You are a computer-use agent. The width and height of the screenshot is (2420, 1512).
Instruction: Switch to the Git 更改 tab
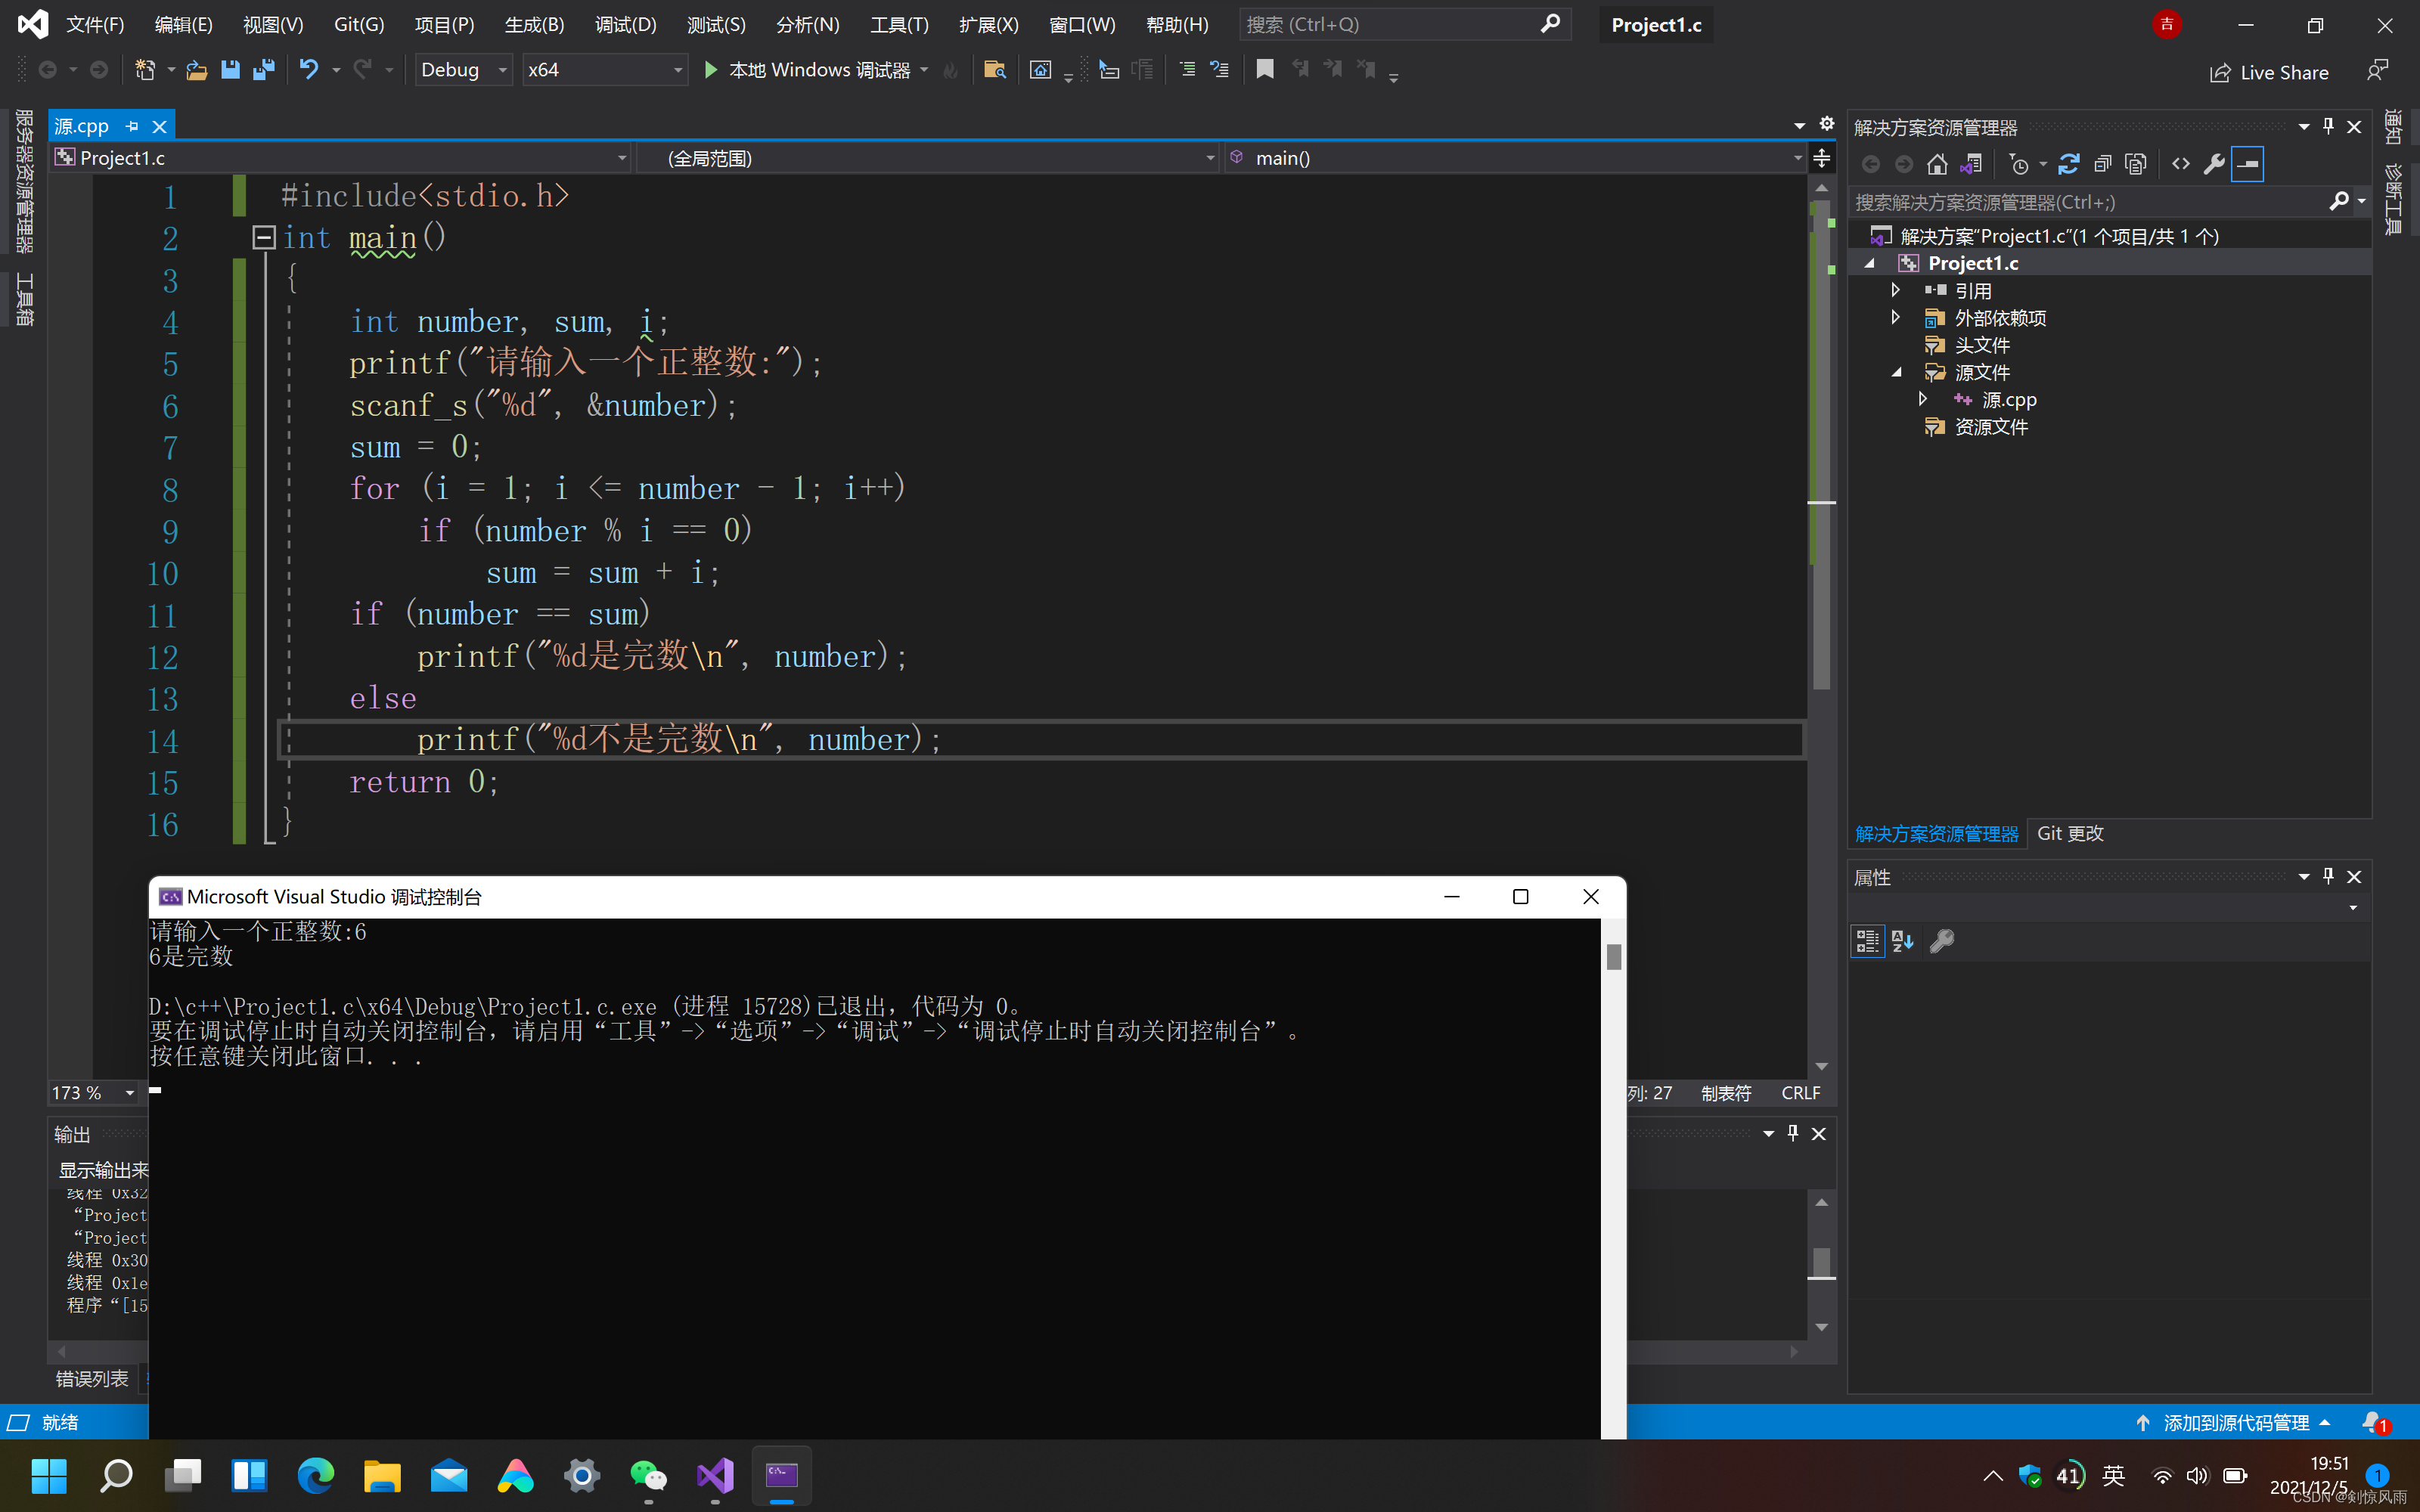pos(2070,834)
